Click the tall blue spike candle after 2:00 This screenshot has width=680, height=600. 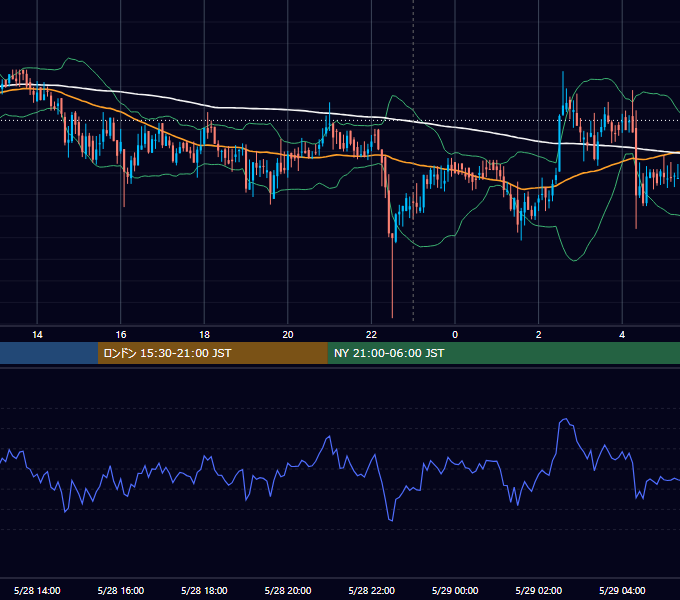[x=563, y=93]
